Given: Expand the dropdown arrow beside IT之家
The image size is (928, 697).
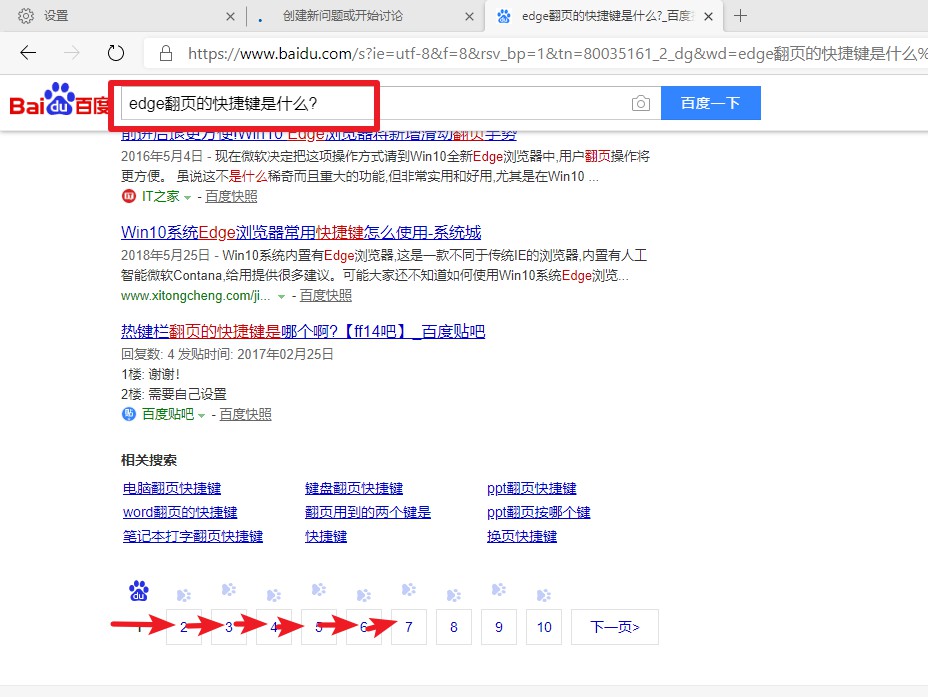Looking at the screenshot, I should coord(188,198).
